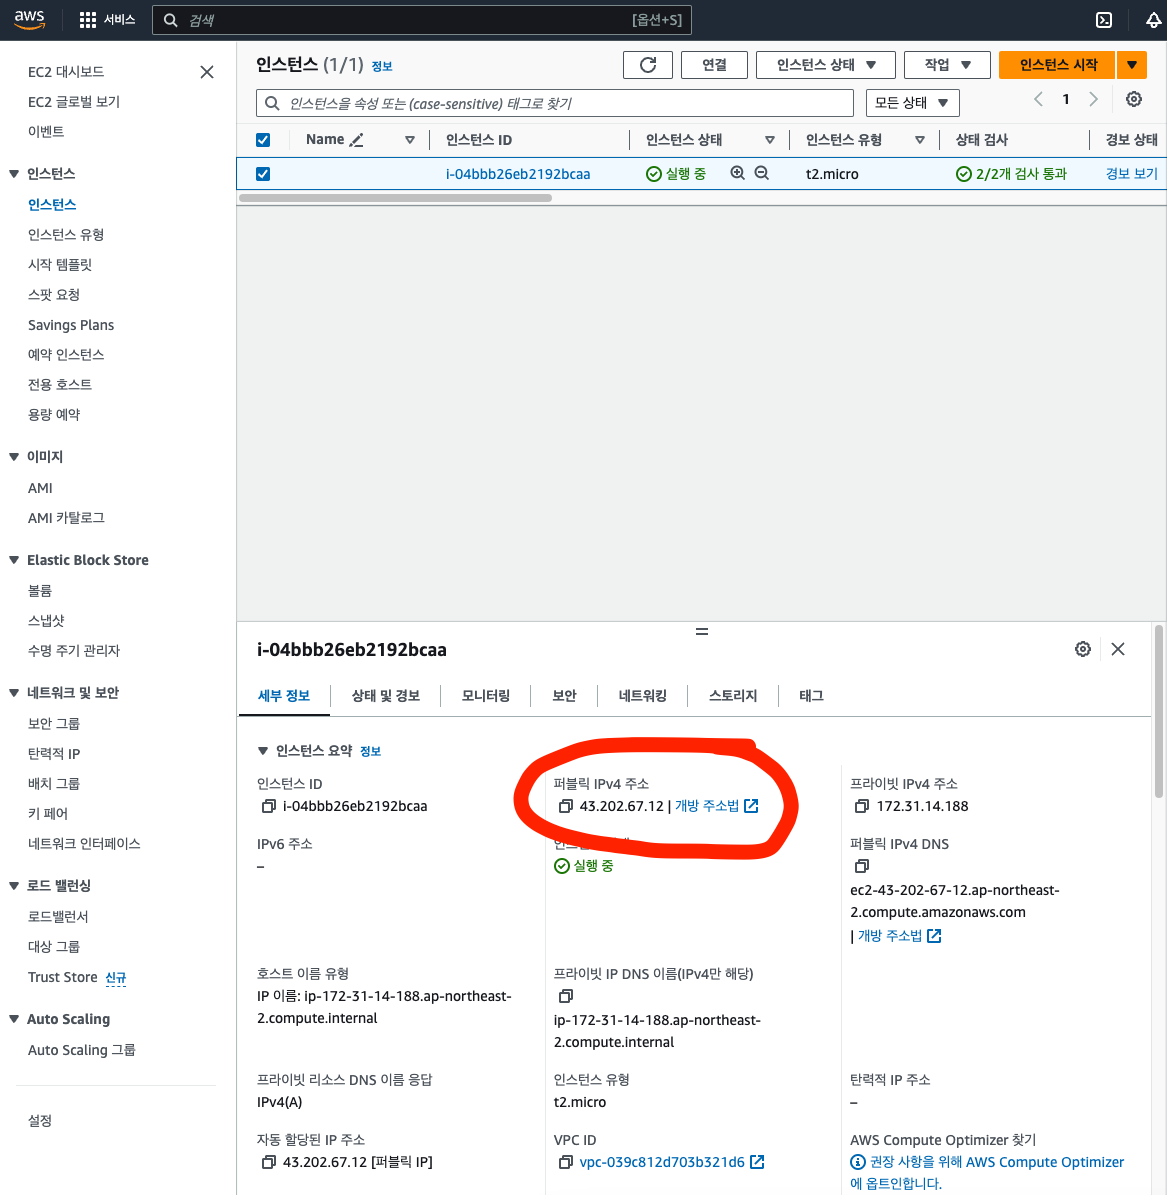Focus the AWS top search box

[x=422, y=20]
